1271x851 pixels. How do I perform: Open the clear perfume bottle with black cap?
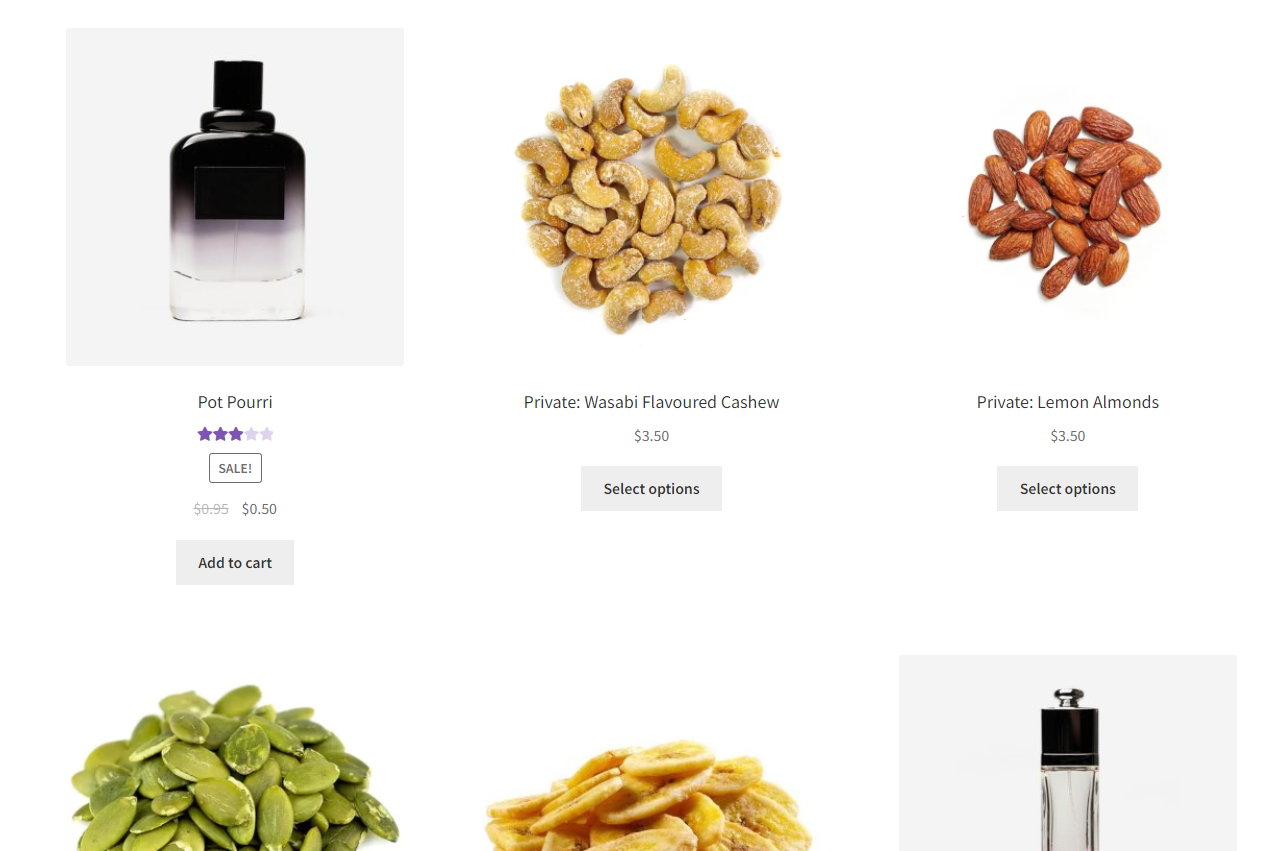point(1067,753)
